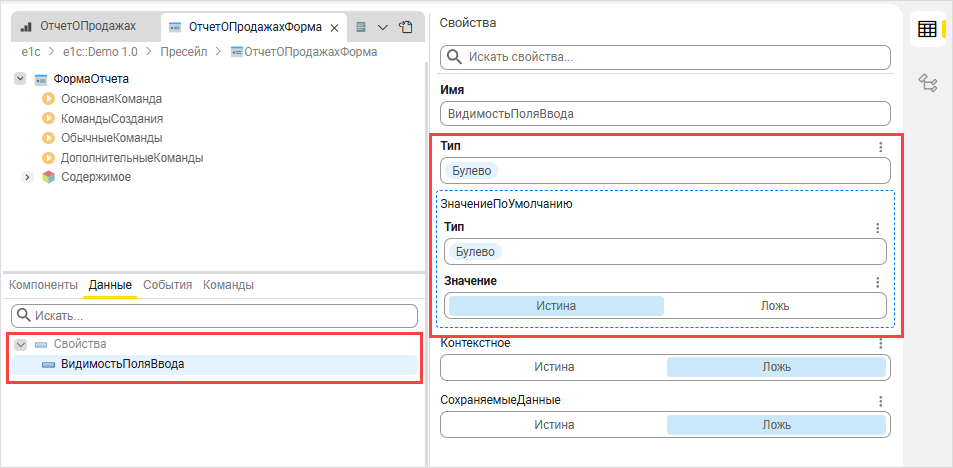Image resolution: width=953 pixels, height=468 pixels.
Task: Open the Компоненты tab
Action: [44, 285]
